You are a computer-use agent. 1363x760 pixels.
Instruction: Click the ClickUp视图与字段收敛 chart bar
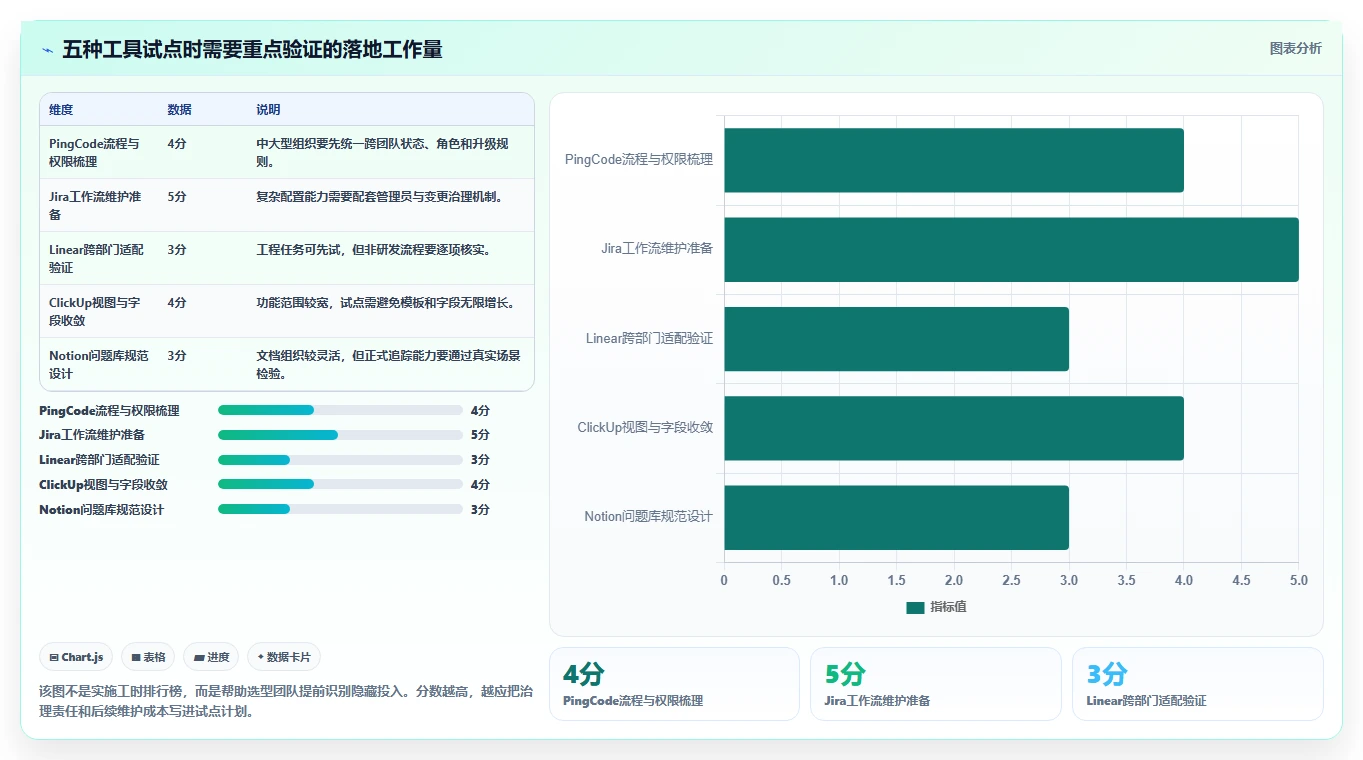pyautogui.click(x=954, y=428)
